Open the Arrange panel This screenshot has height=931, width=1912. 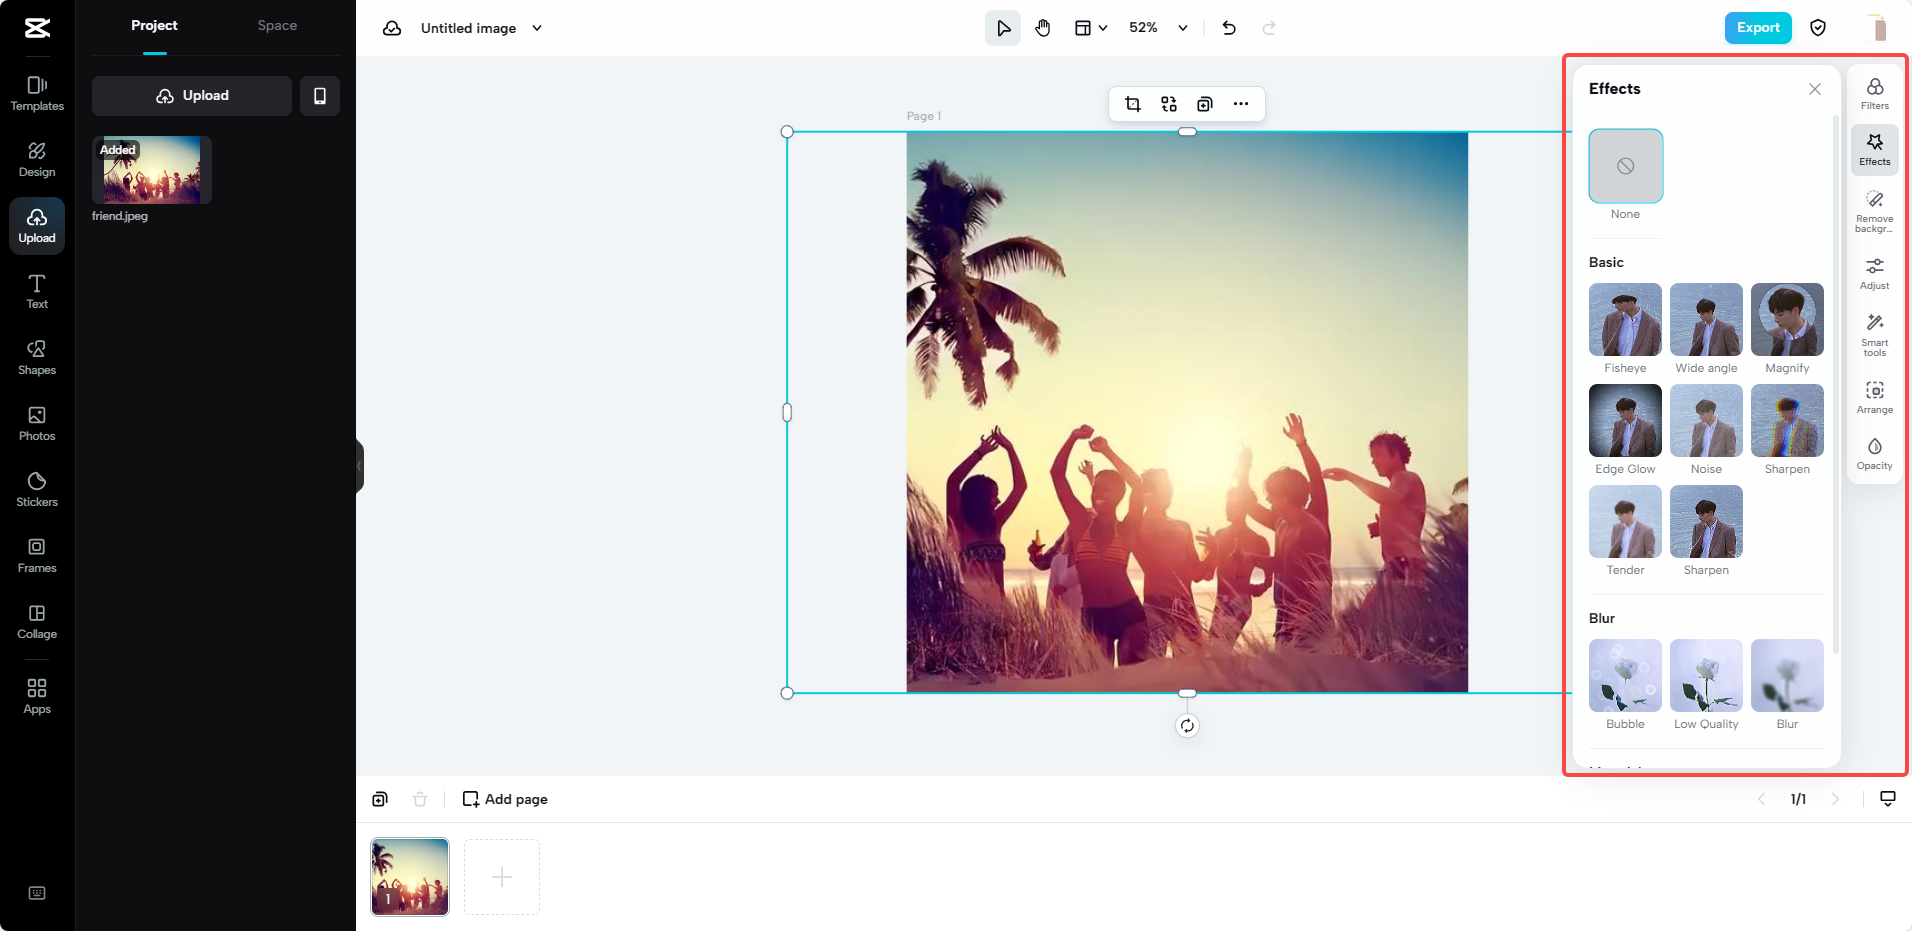click(x=1874, y=394)
